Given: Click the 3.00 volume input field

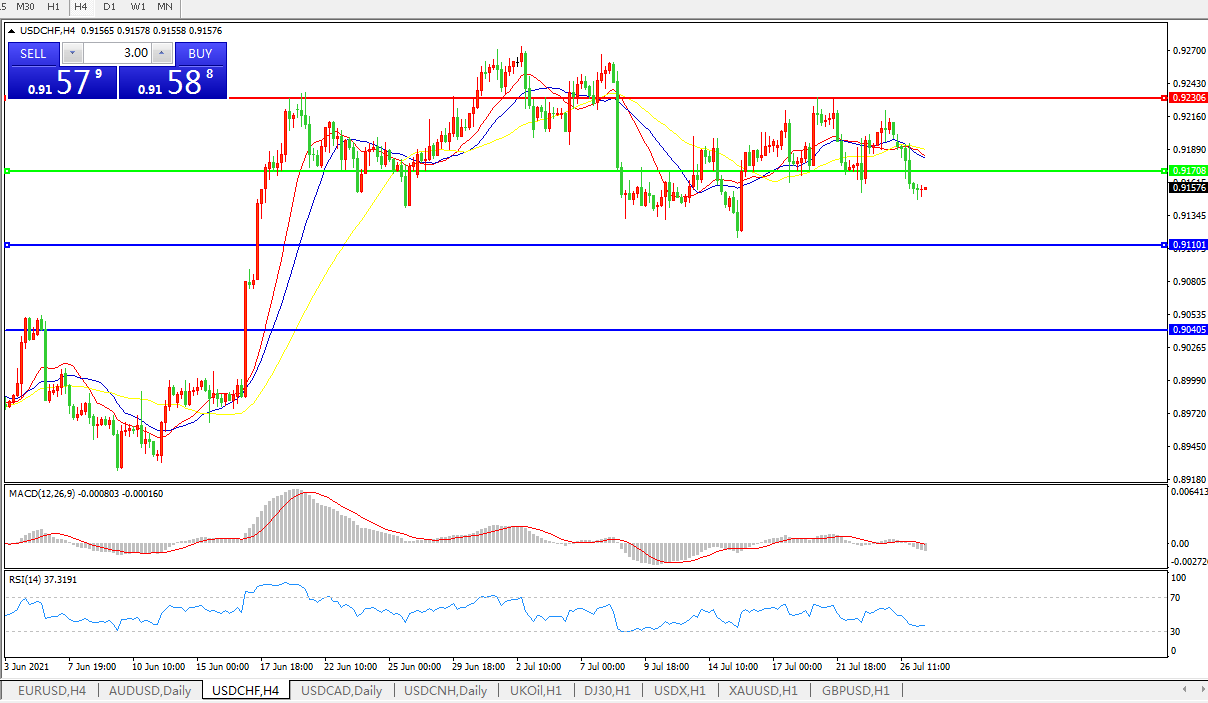Looking at the screenshot, I should pyautogui.click(x=117, y=53).
